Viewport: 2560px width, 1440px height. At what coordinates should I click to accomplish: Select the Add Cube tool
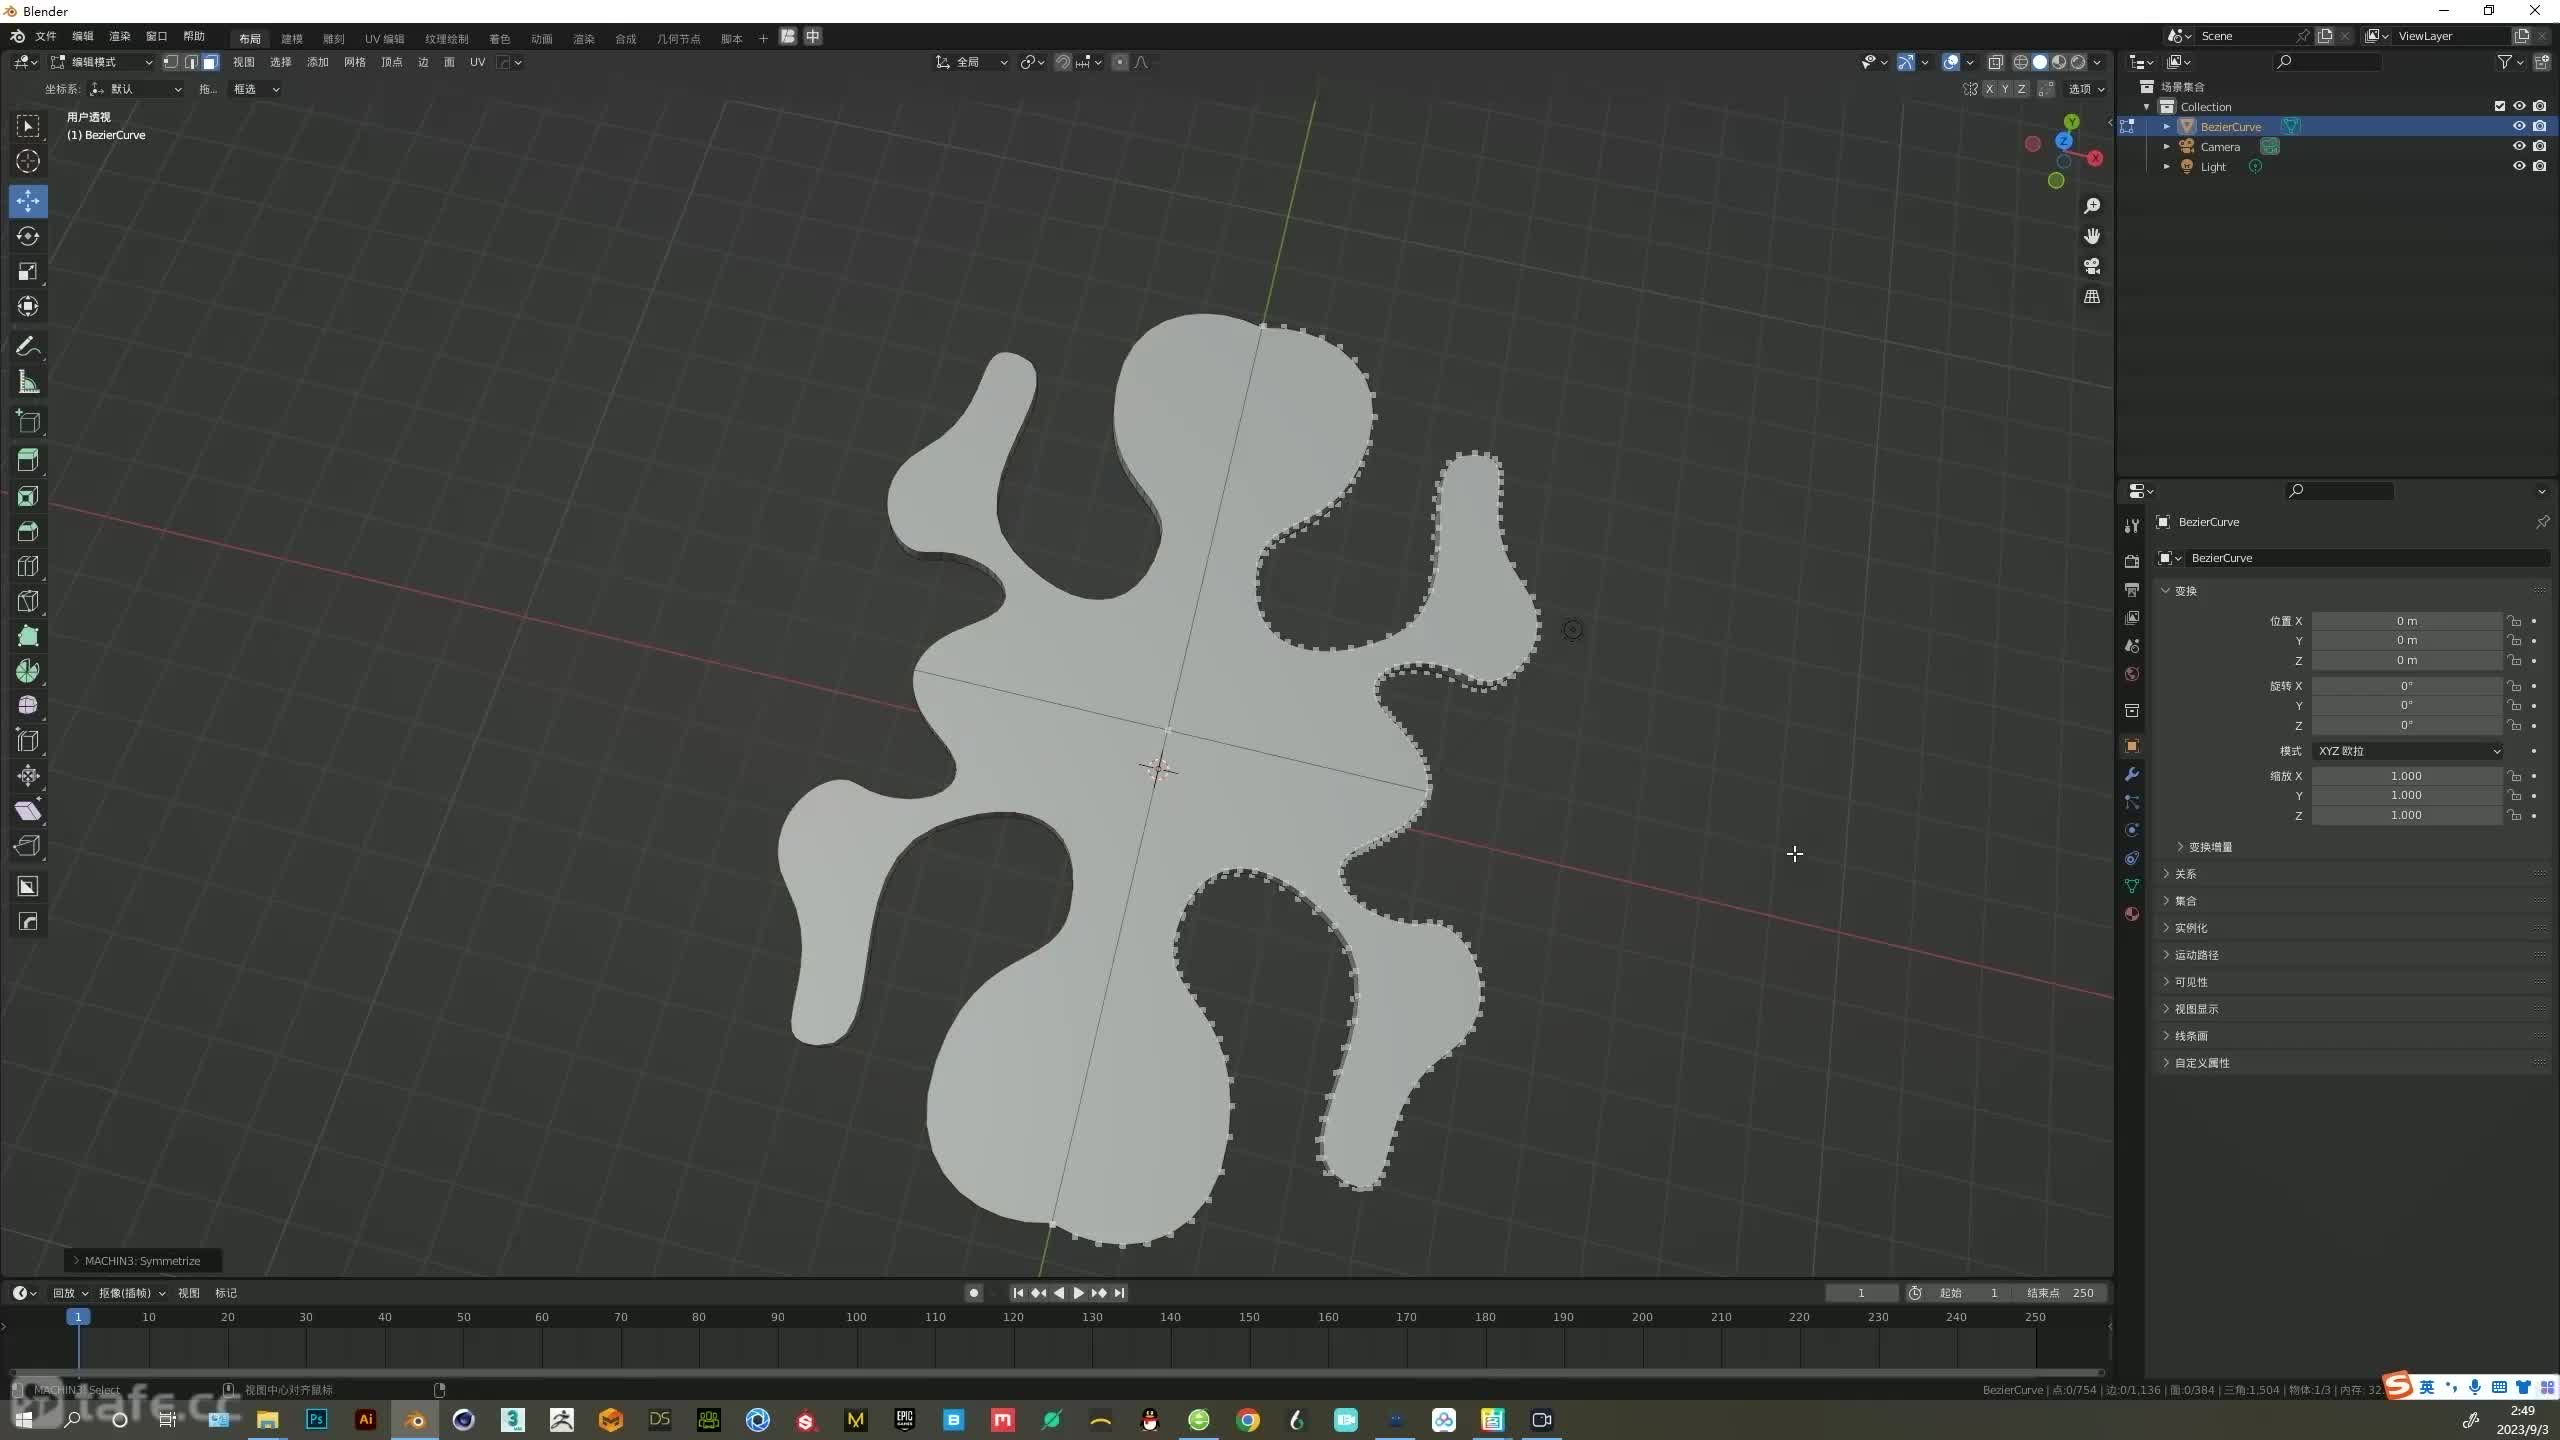point(28,422)
